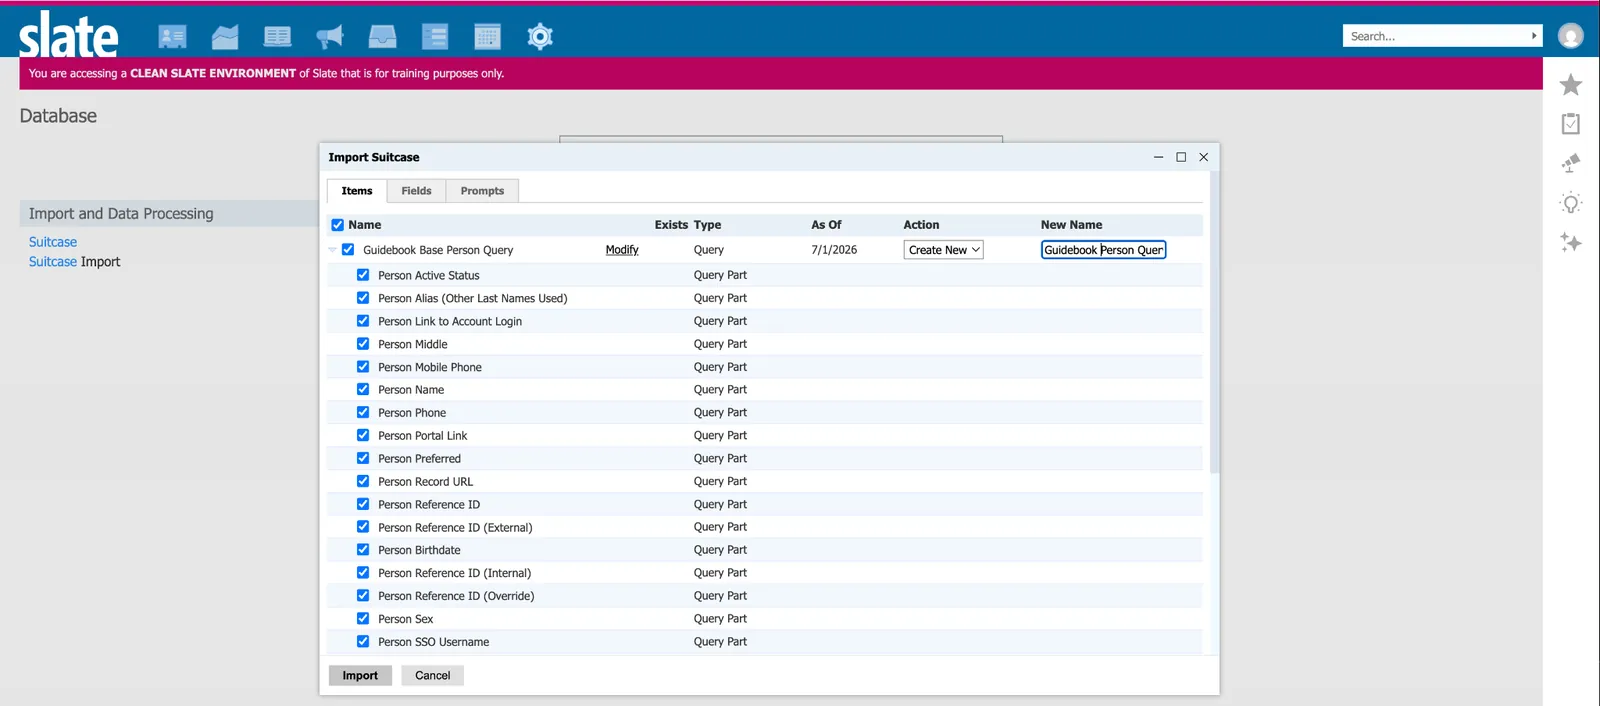Click the Import button
The height and width of the screenshot is (706, 1600).
pyautogui.click(x=360, y=676)
